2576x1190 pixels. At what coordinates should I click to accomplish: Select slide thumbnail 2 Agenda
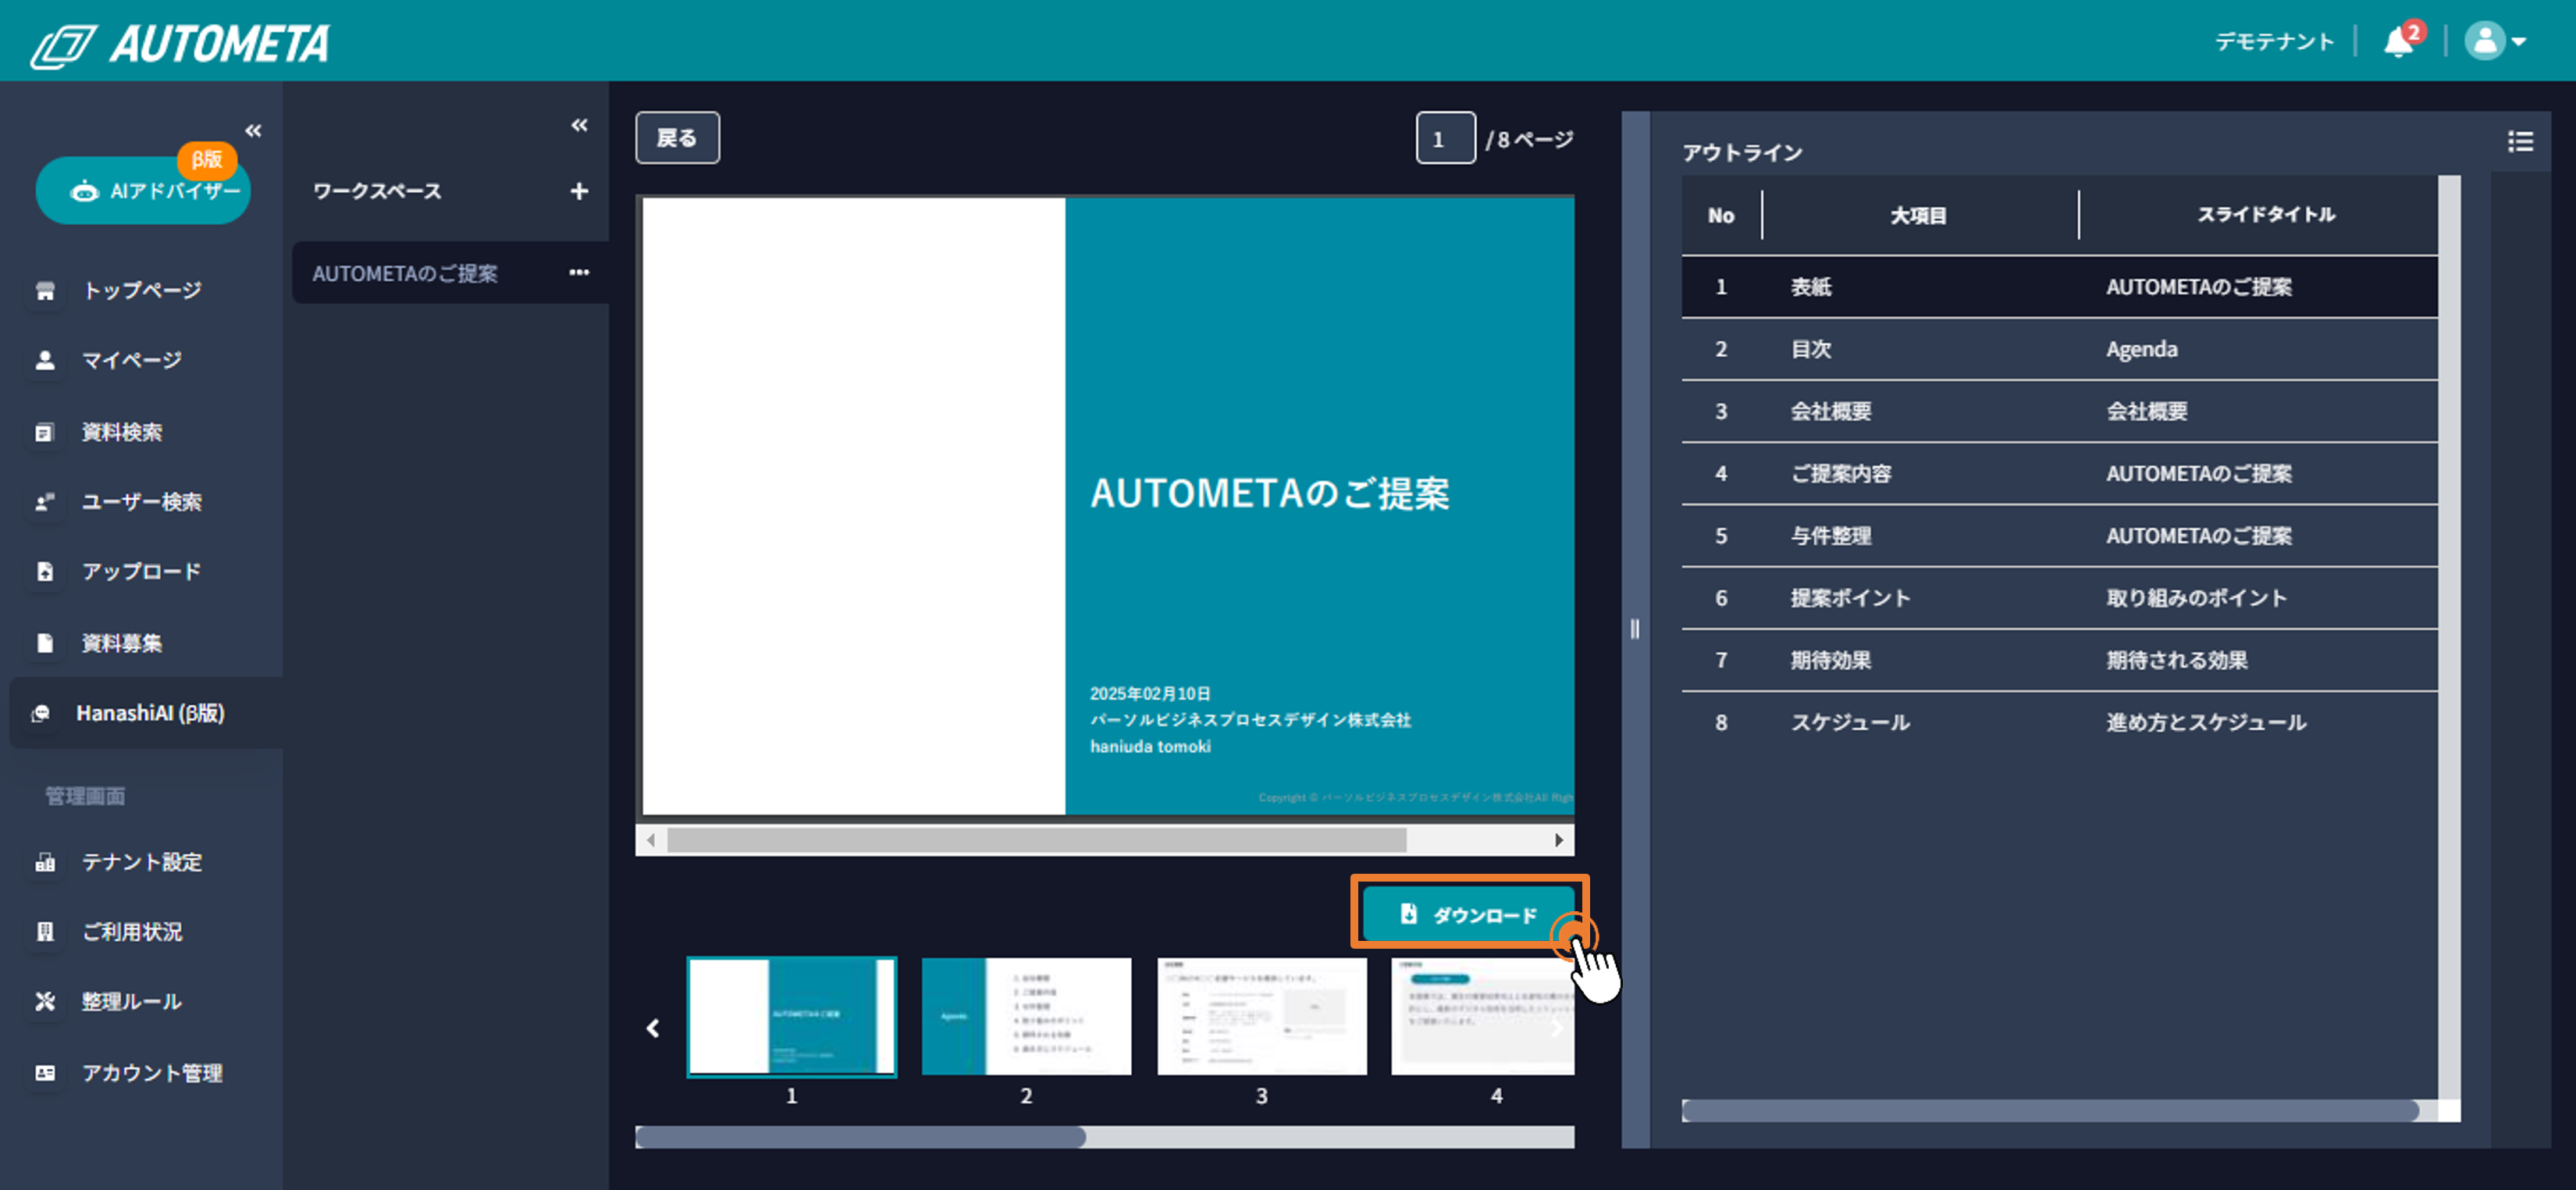pyautogui.click(x=1027, y=1017)
